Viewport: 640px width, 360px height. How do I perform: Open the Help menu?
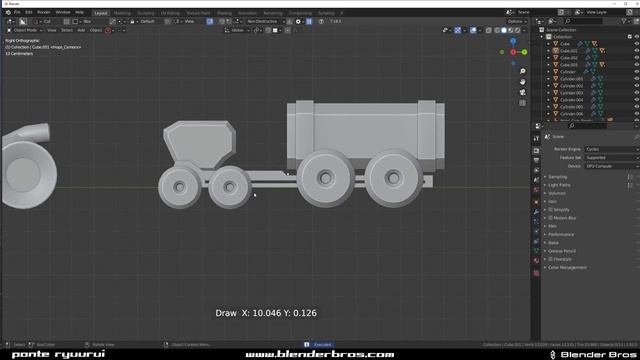[80, 13]
